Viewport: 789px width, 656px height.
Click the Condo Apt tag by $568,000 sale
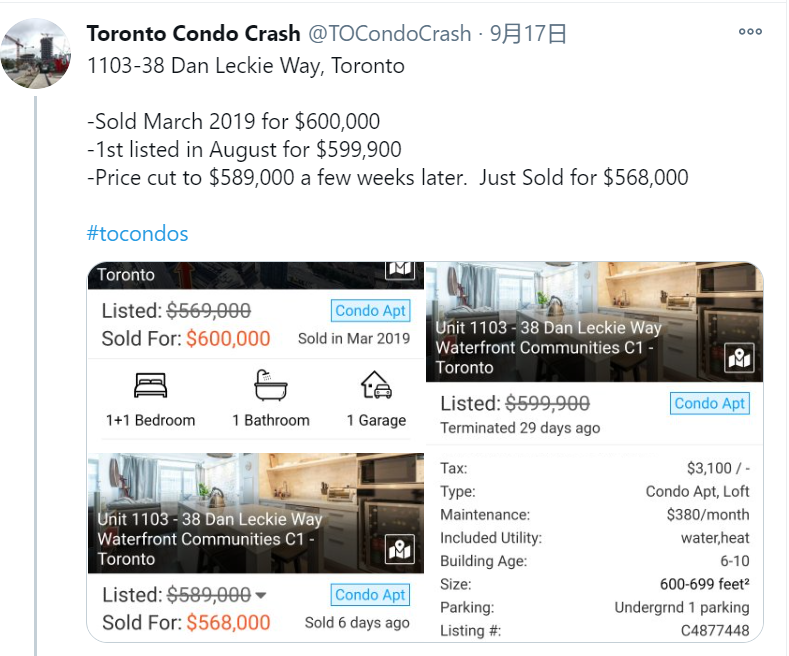pos(370,595)
